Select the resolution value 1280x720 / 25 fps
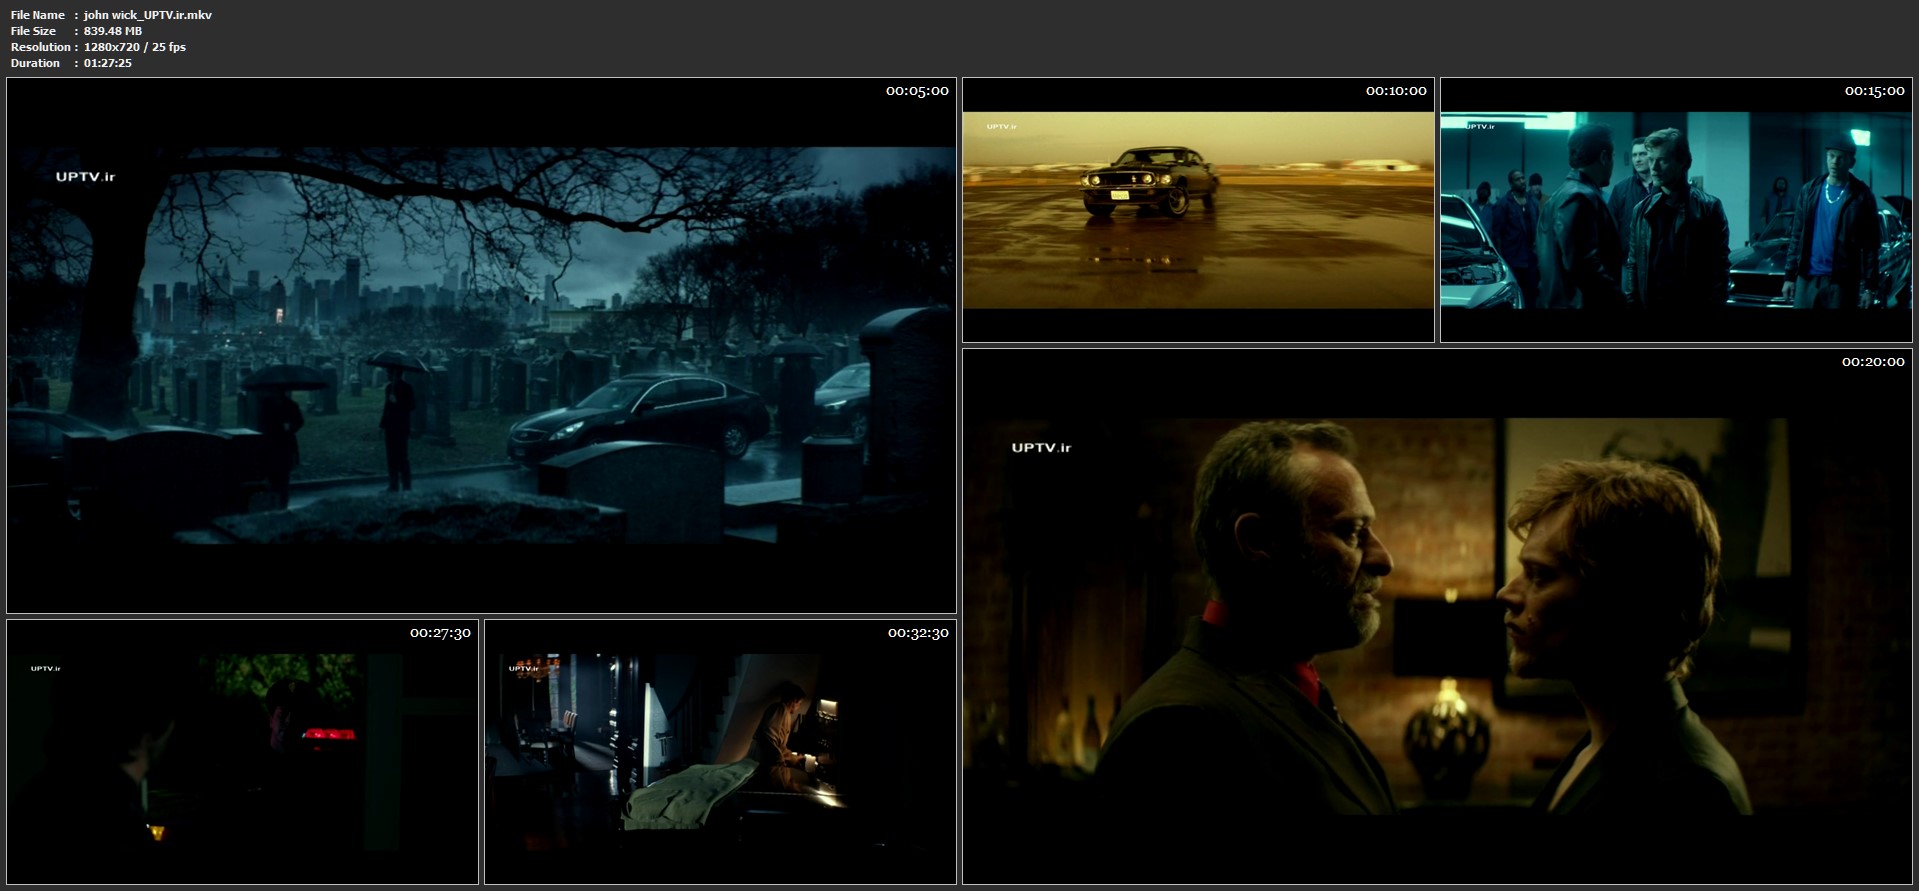1919x891 pixels. tap(135, 47)
